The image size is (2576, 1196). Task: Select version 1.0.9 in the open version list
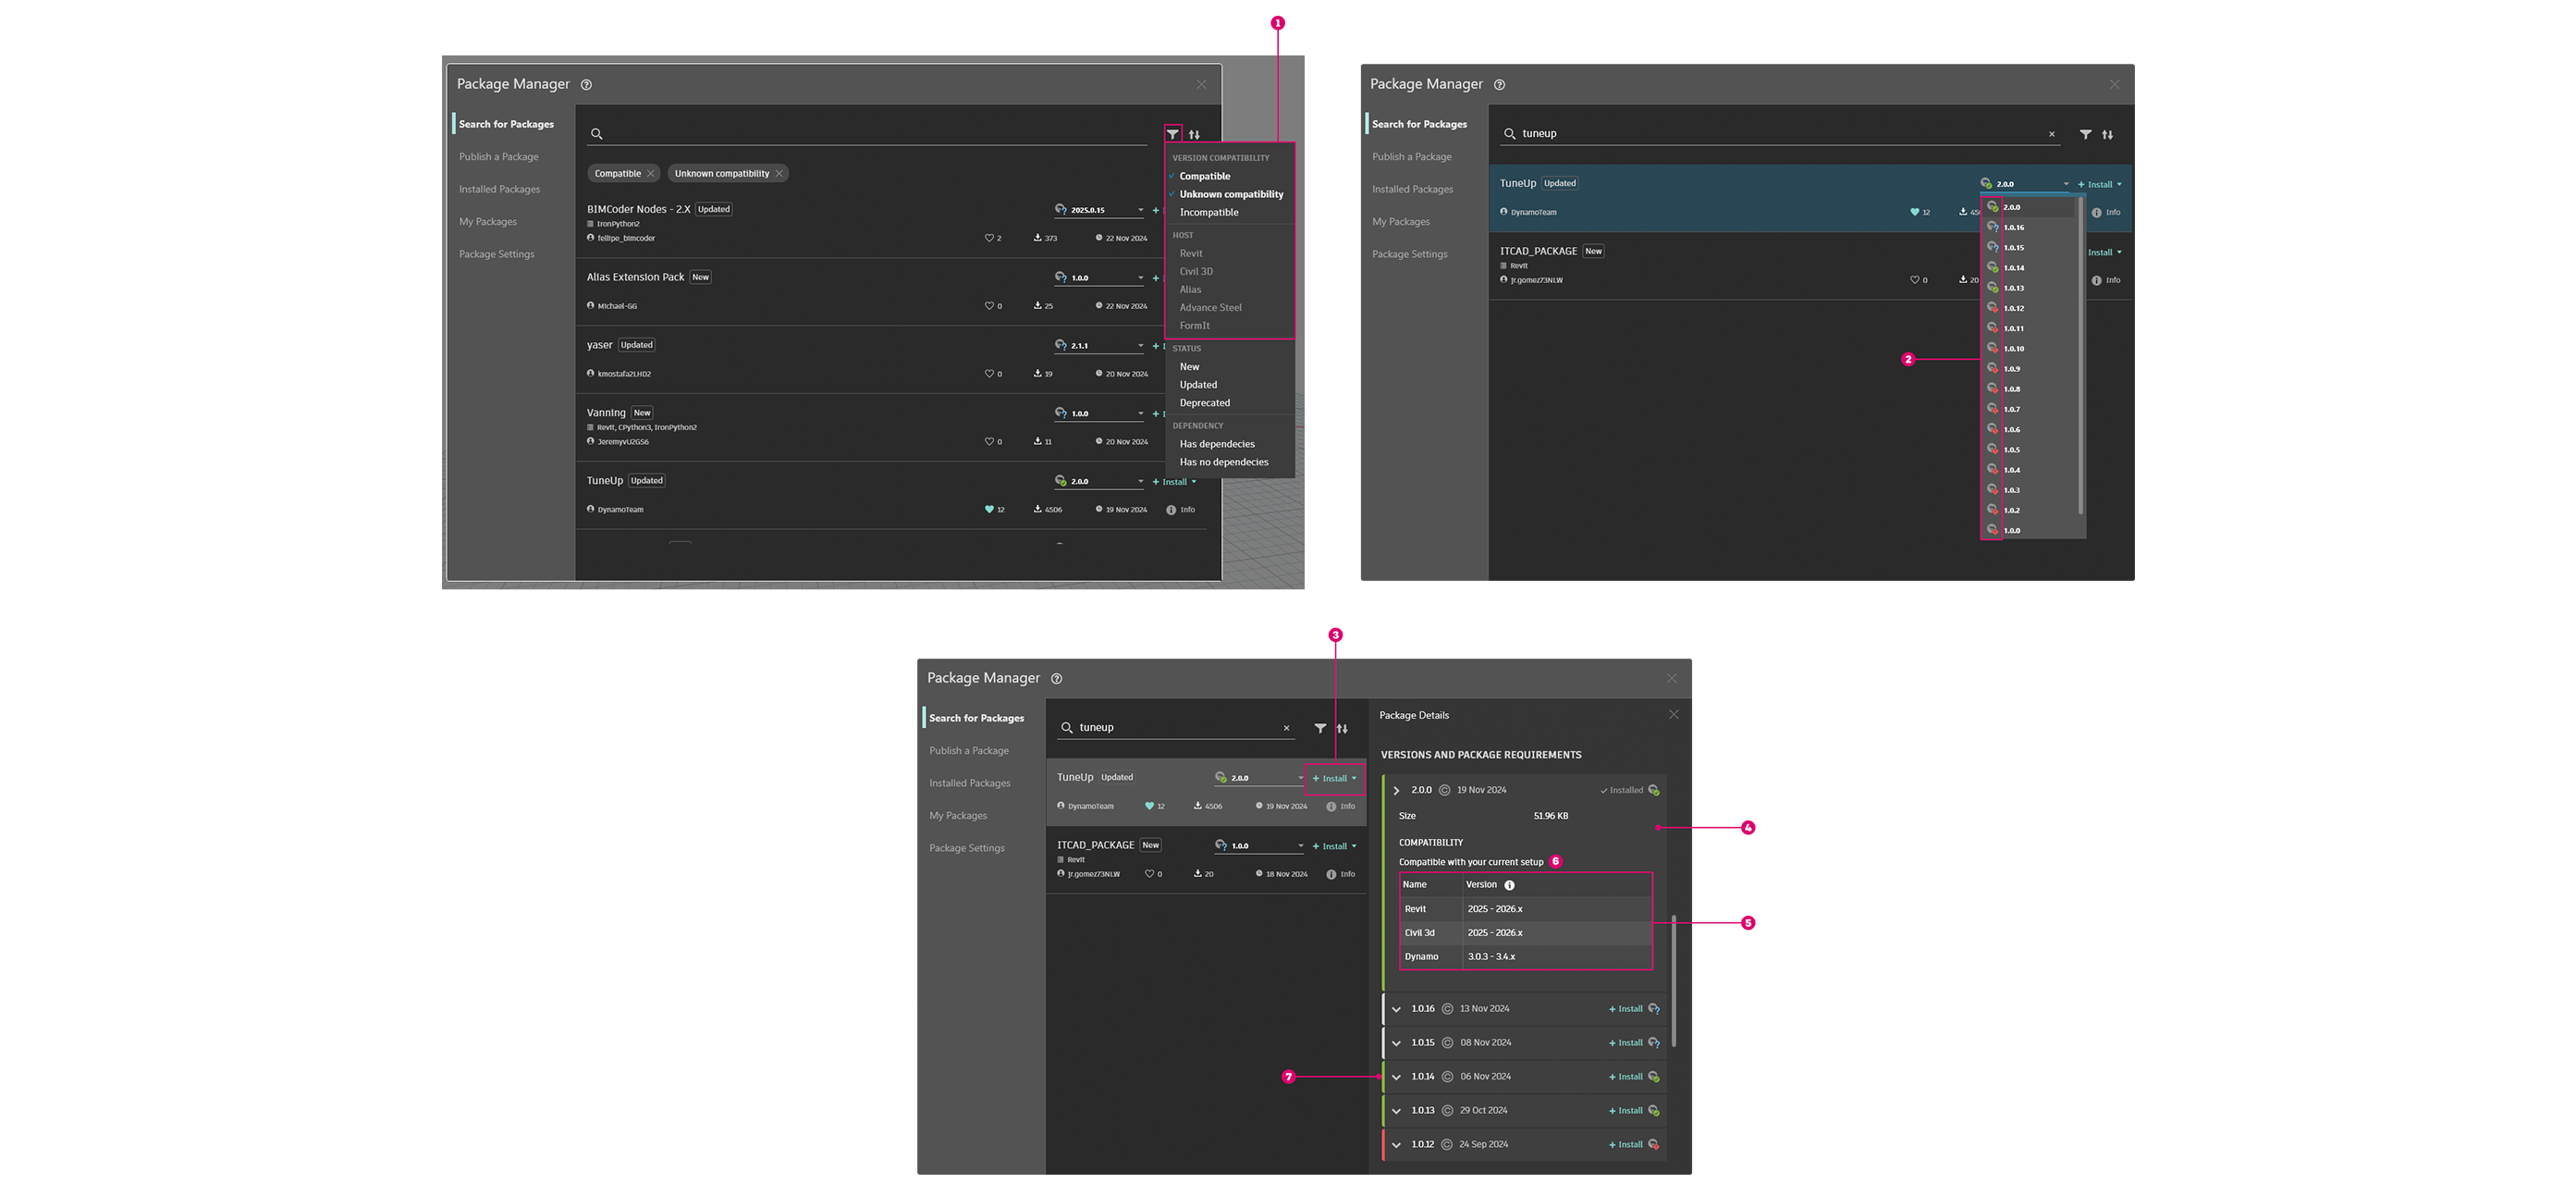tap(2012, 369)
